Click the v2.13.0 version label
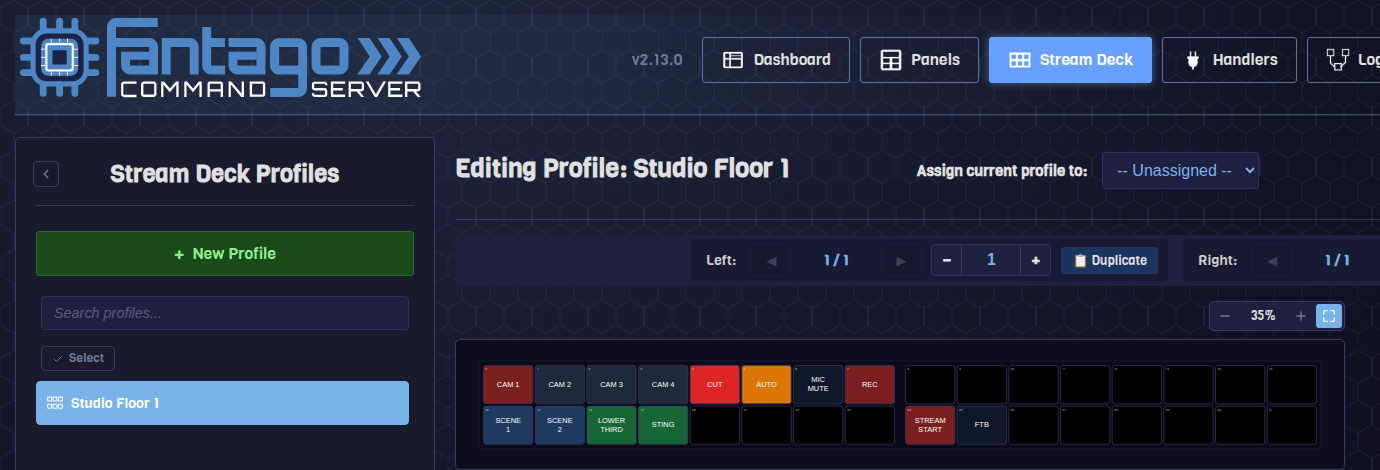 pyautogui.click(x=657, y=60)
